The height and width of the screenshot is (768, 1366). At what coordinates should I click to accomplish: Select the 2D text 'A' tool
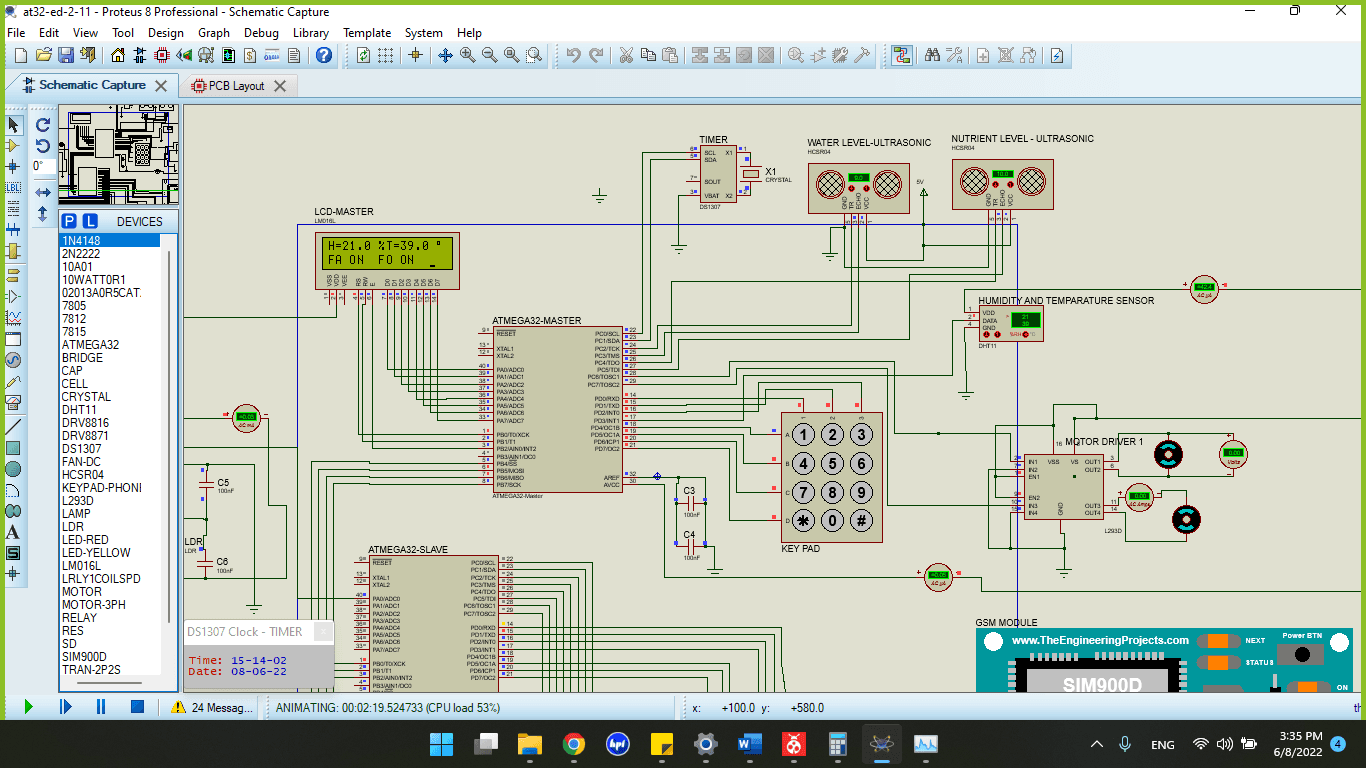pyautogui.click(x=14, y=532)
